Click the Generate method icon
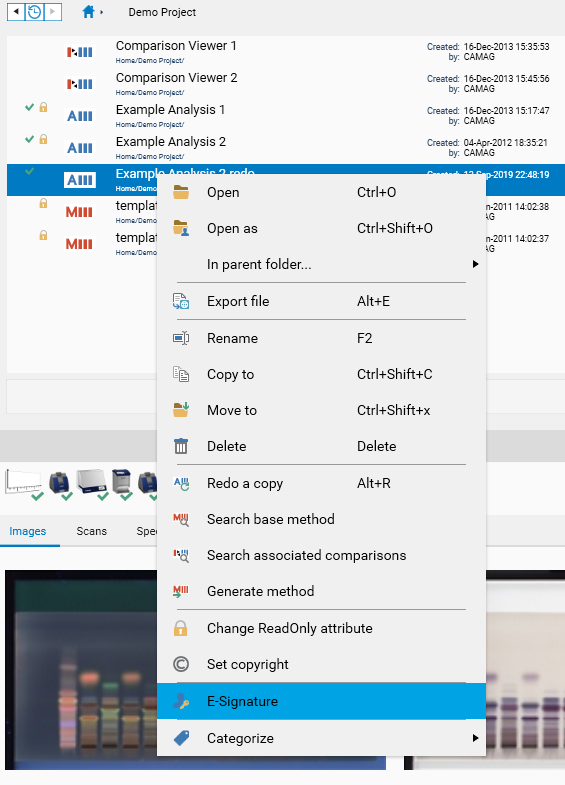This screenshot has width=565, height=785. (181, 591)
